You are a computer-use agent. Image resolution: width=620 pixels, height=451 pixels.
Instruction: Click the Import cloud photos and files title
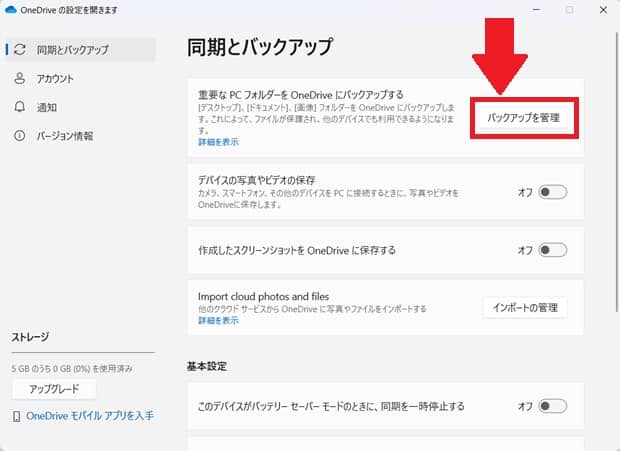(263, 296)
